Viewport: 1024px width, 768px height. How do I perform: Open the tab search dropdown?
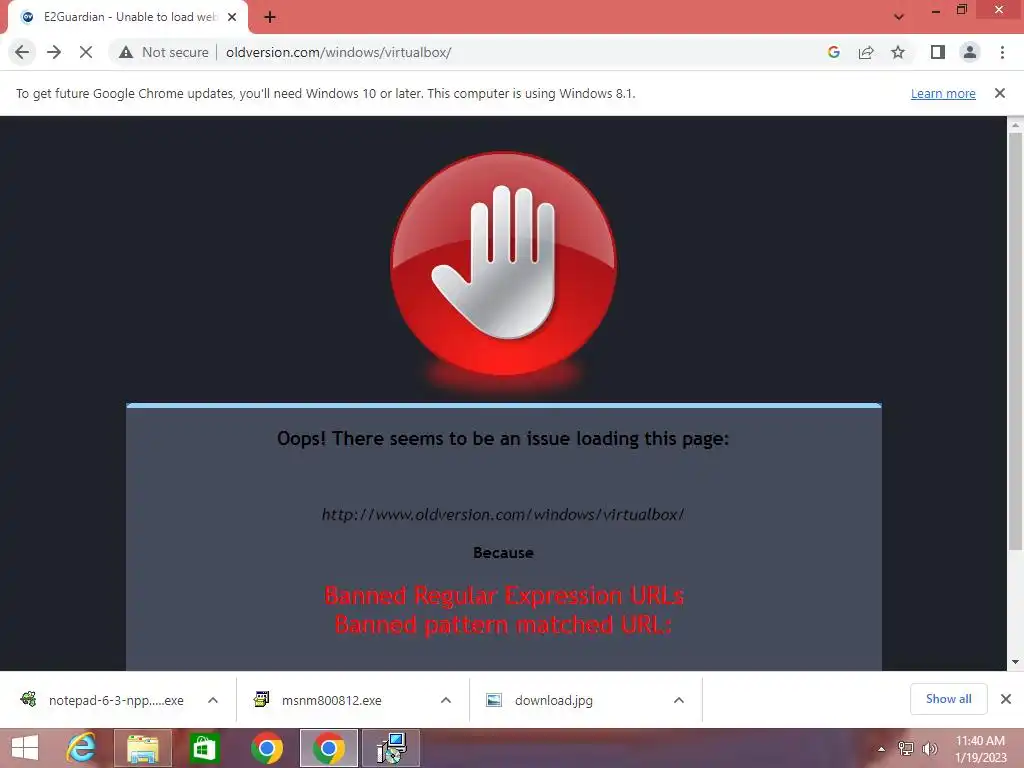coord(899,17)
